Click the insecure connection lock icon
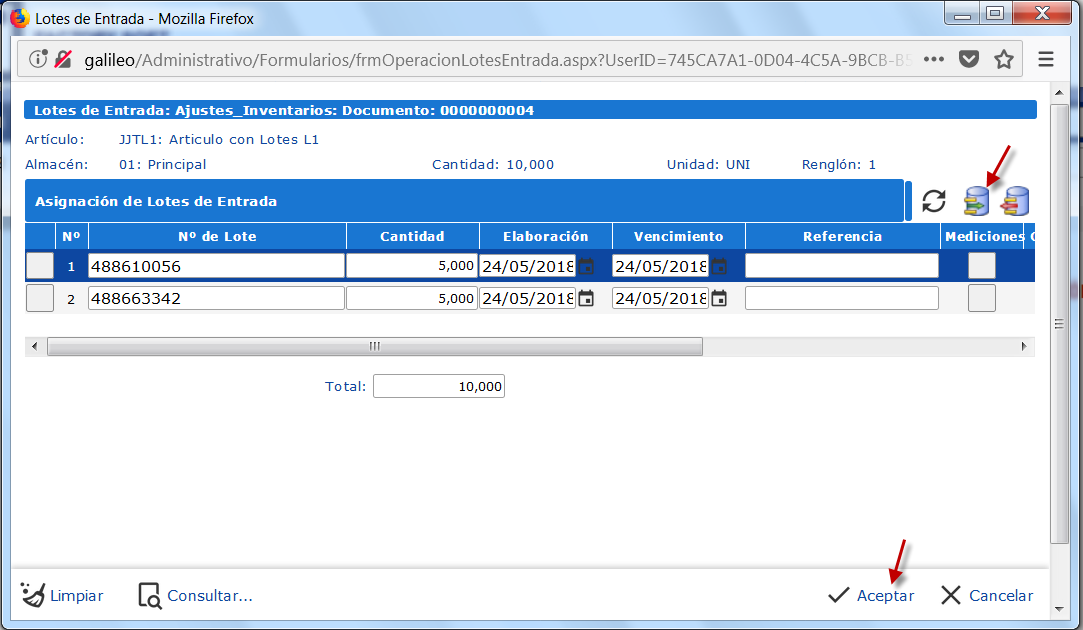The height and width of the screenshot is (630, 1083). (x=63, y=59)
